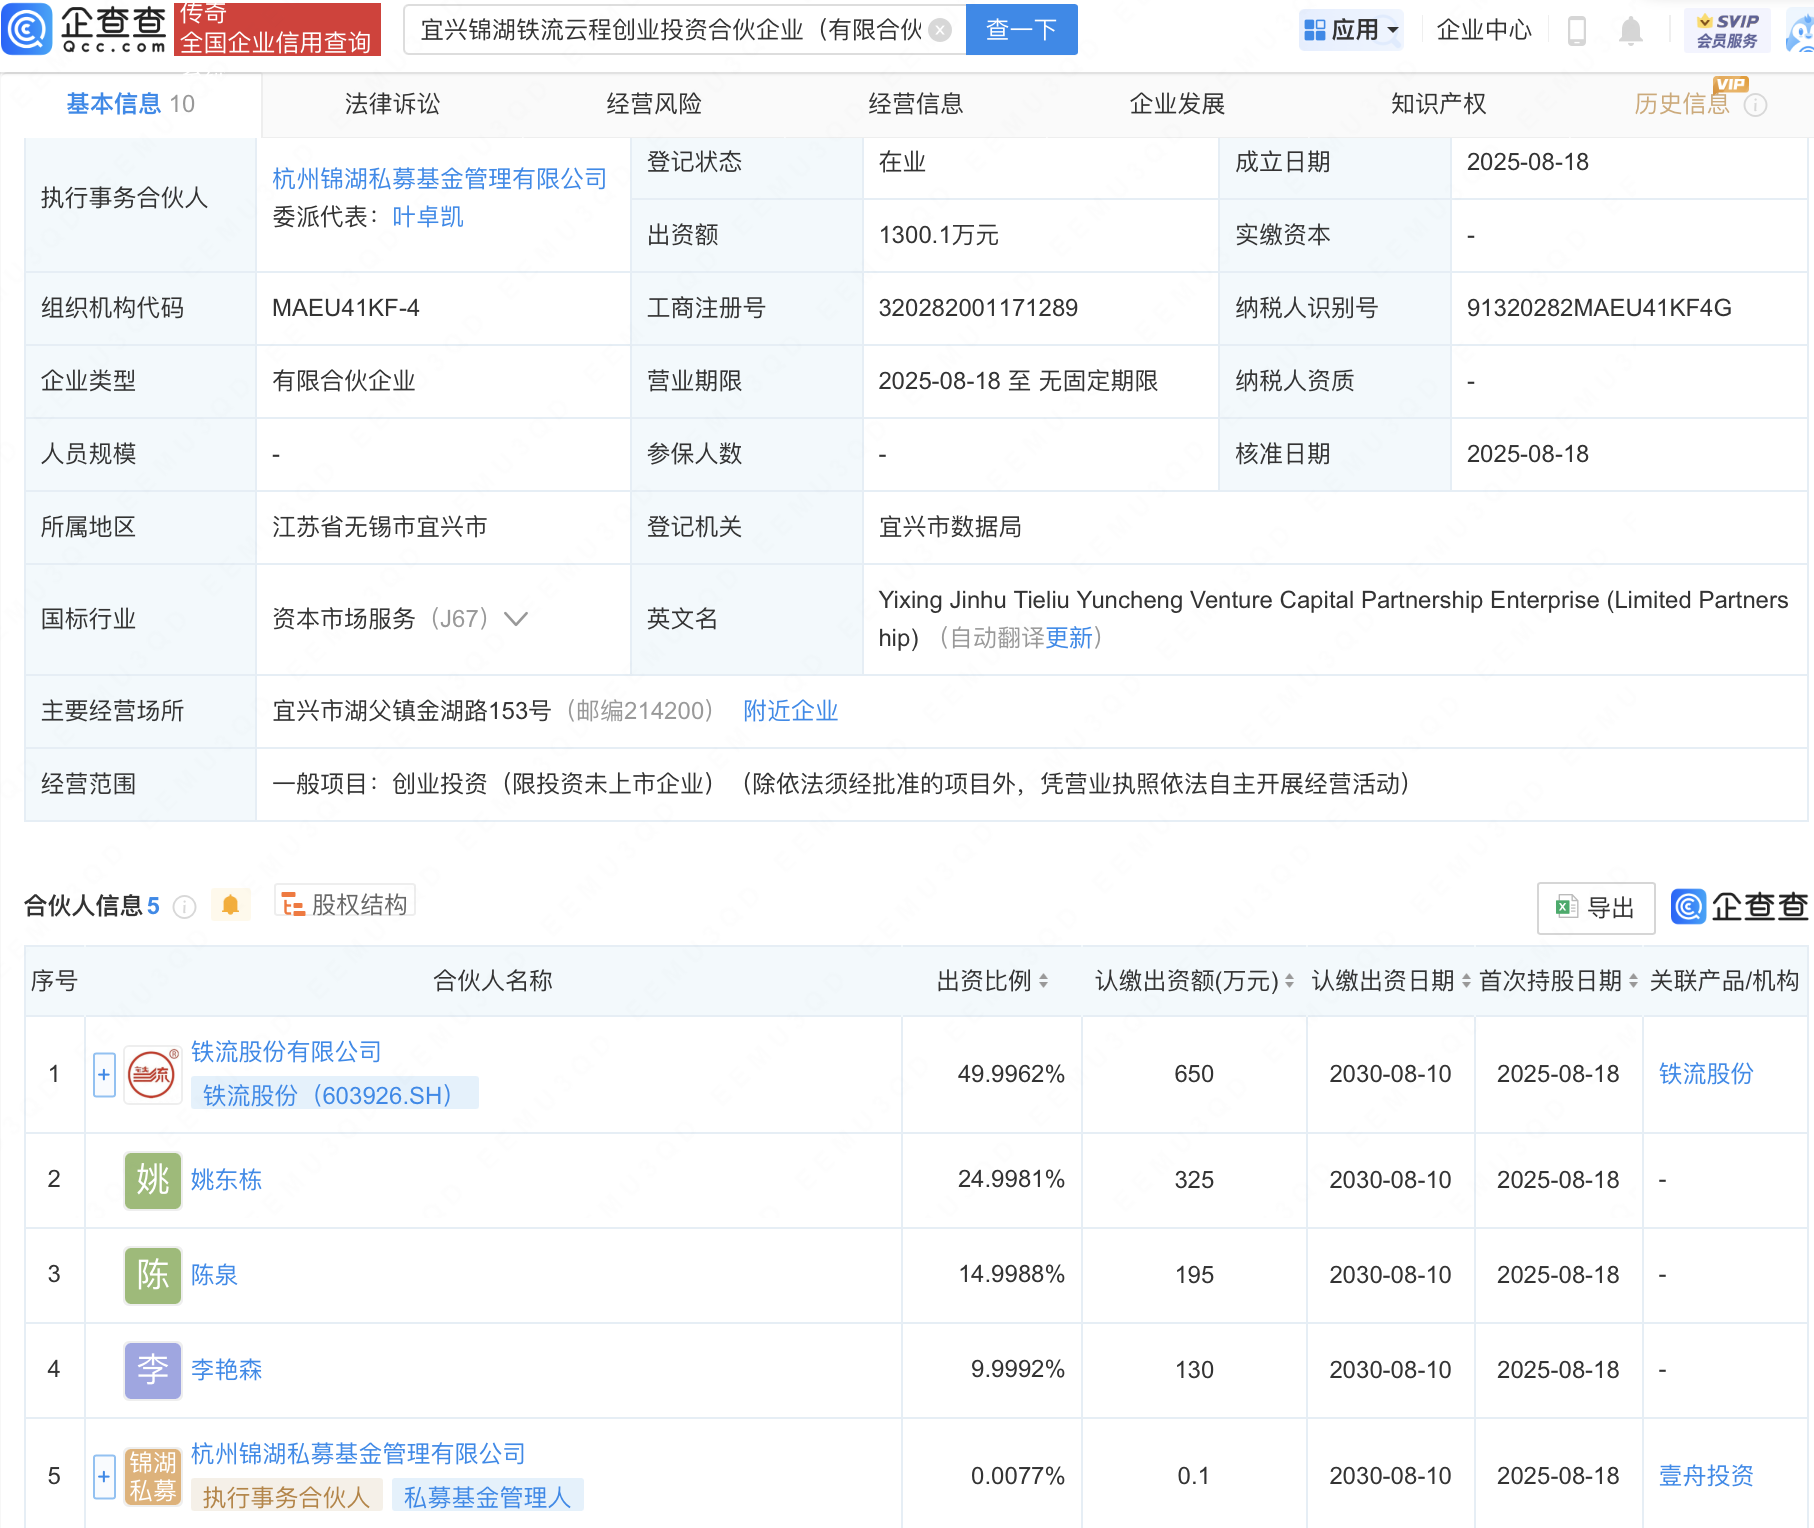Switch to 经营风险 tab
This screenshot has height=1528, width=1814.
654,104
